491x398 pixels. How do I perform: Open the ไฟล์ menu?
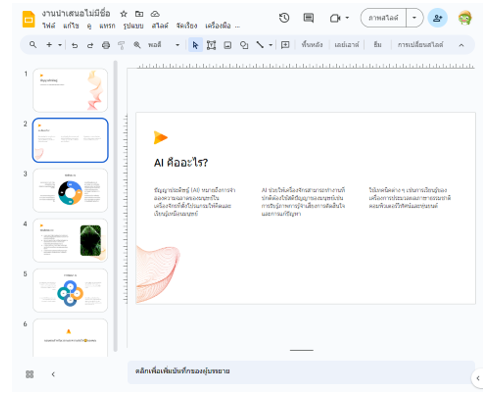click(x=49, y=26)
